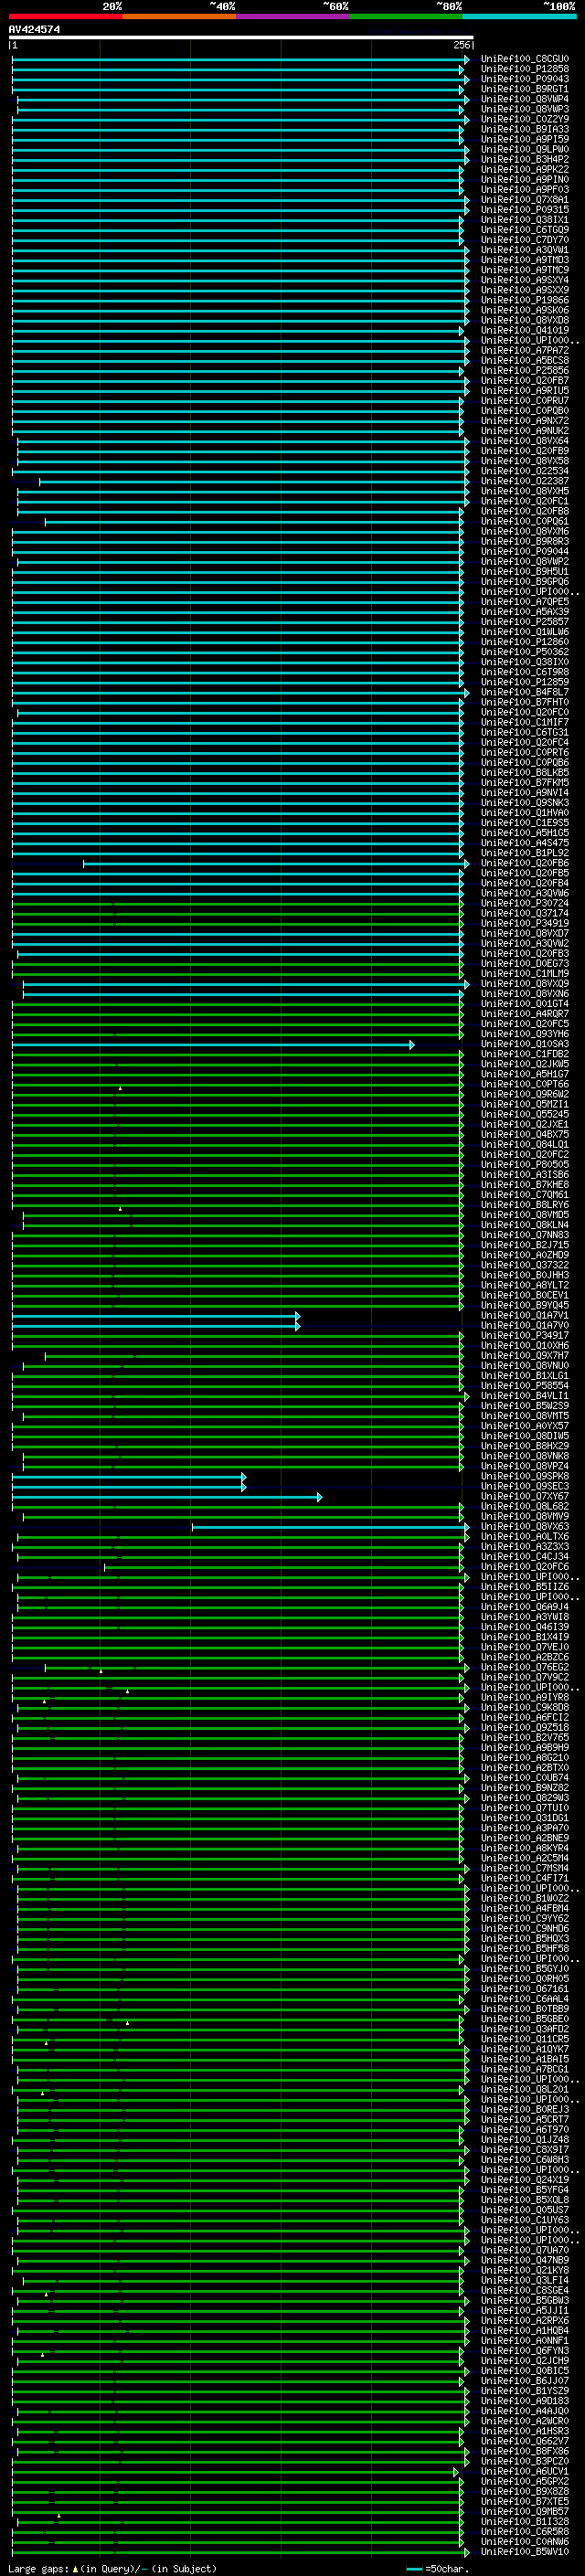Click the white query sequence bar
585x2576 pixels.
tap(241, 38)
